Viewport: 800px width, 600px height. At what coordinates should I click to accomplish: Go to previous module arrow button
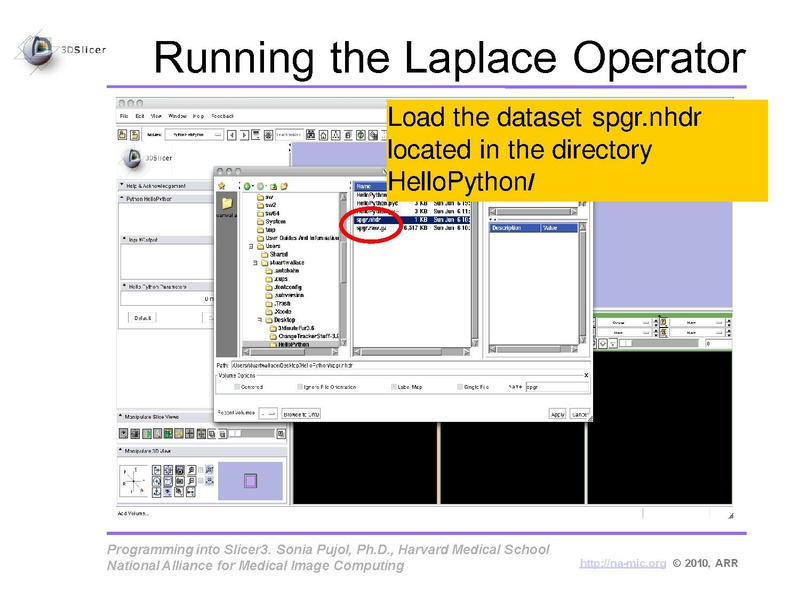(232, 135)
